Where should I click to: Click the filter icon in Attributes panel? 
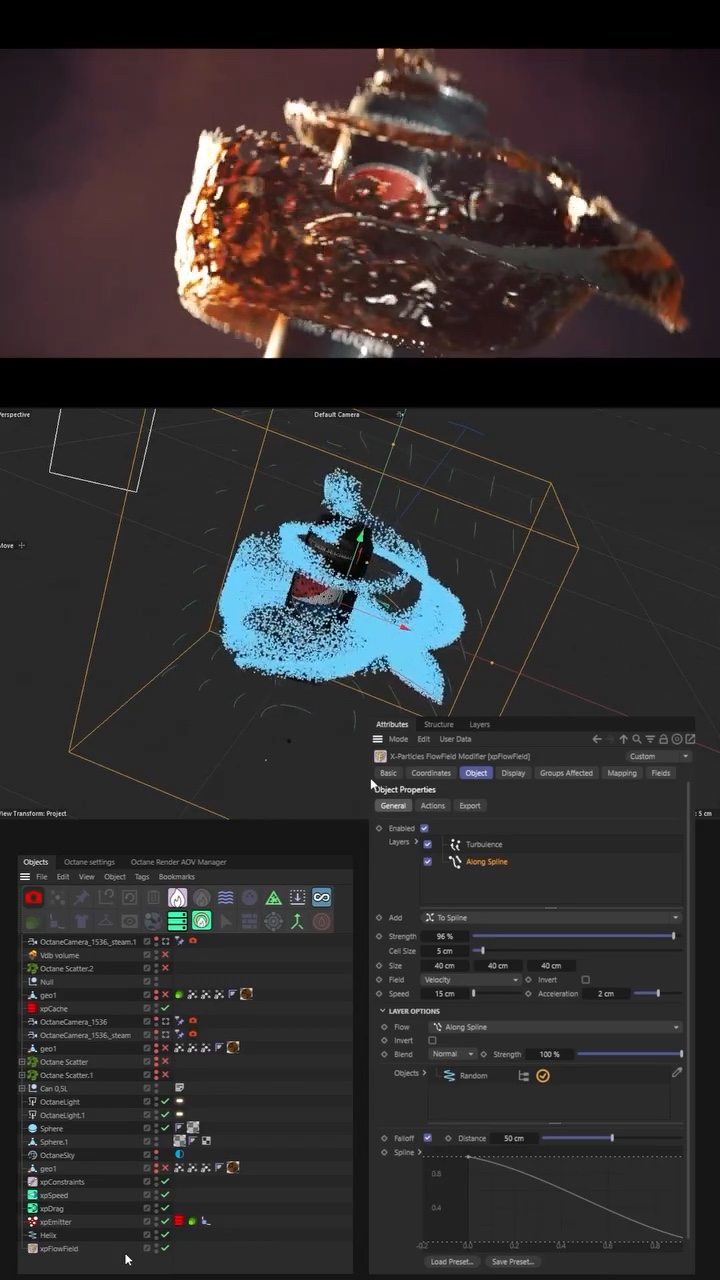point(650,739)
